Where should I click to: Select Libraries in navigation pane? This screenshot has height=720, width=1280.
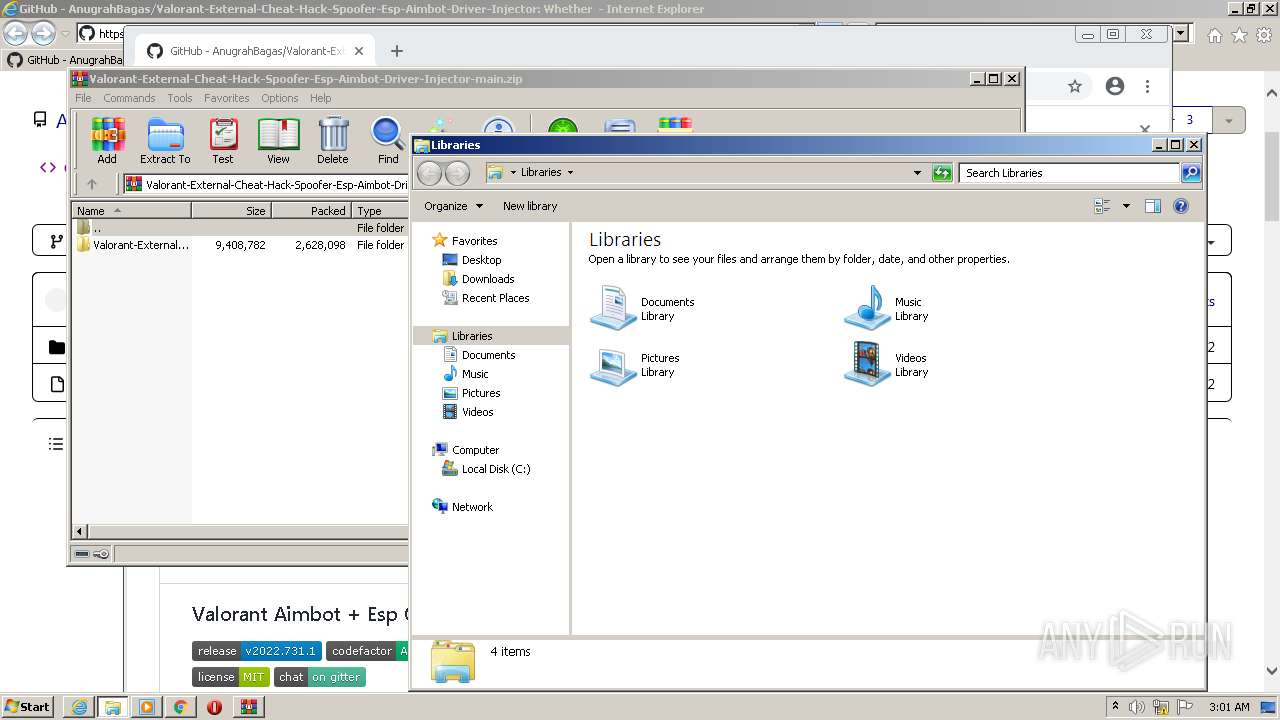point(471,336)
